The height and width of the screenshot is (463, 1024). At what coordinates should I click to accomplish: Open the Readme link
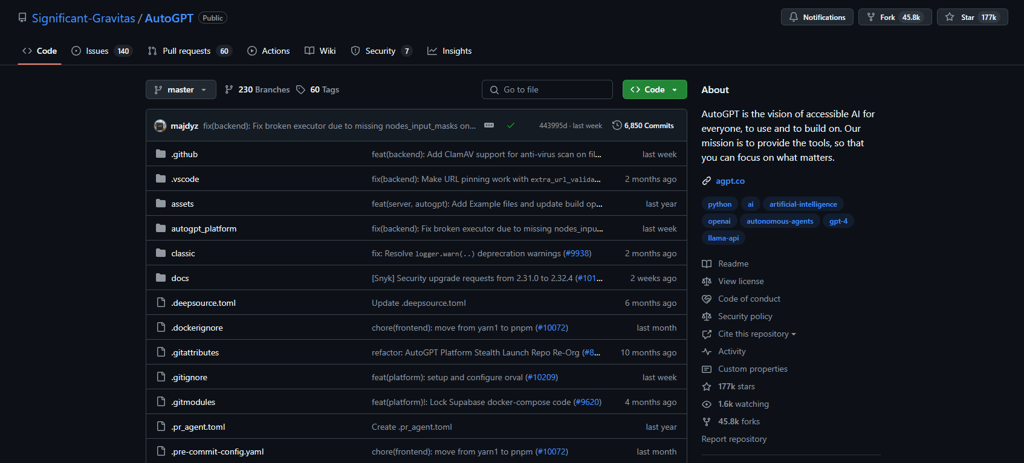[x=726, y=264]
